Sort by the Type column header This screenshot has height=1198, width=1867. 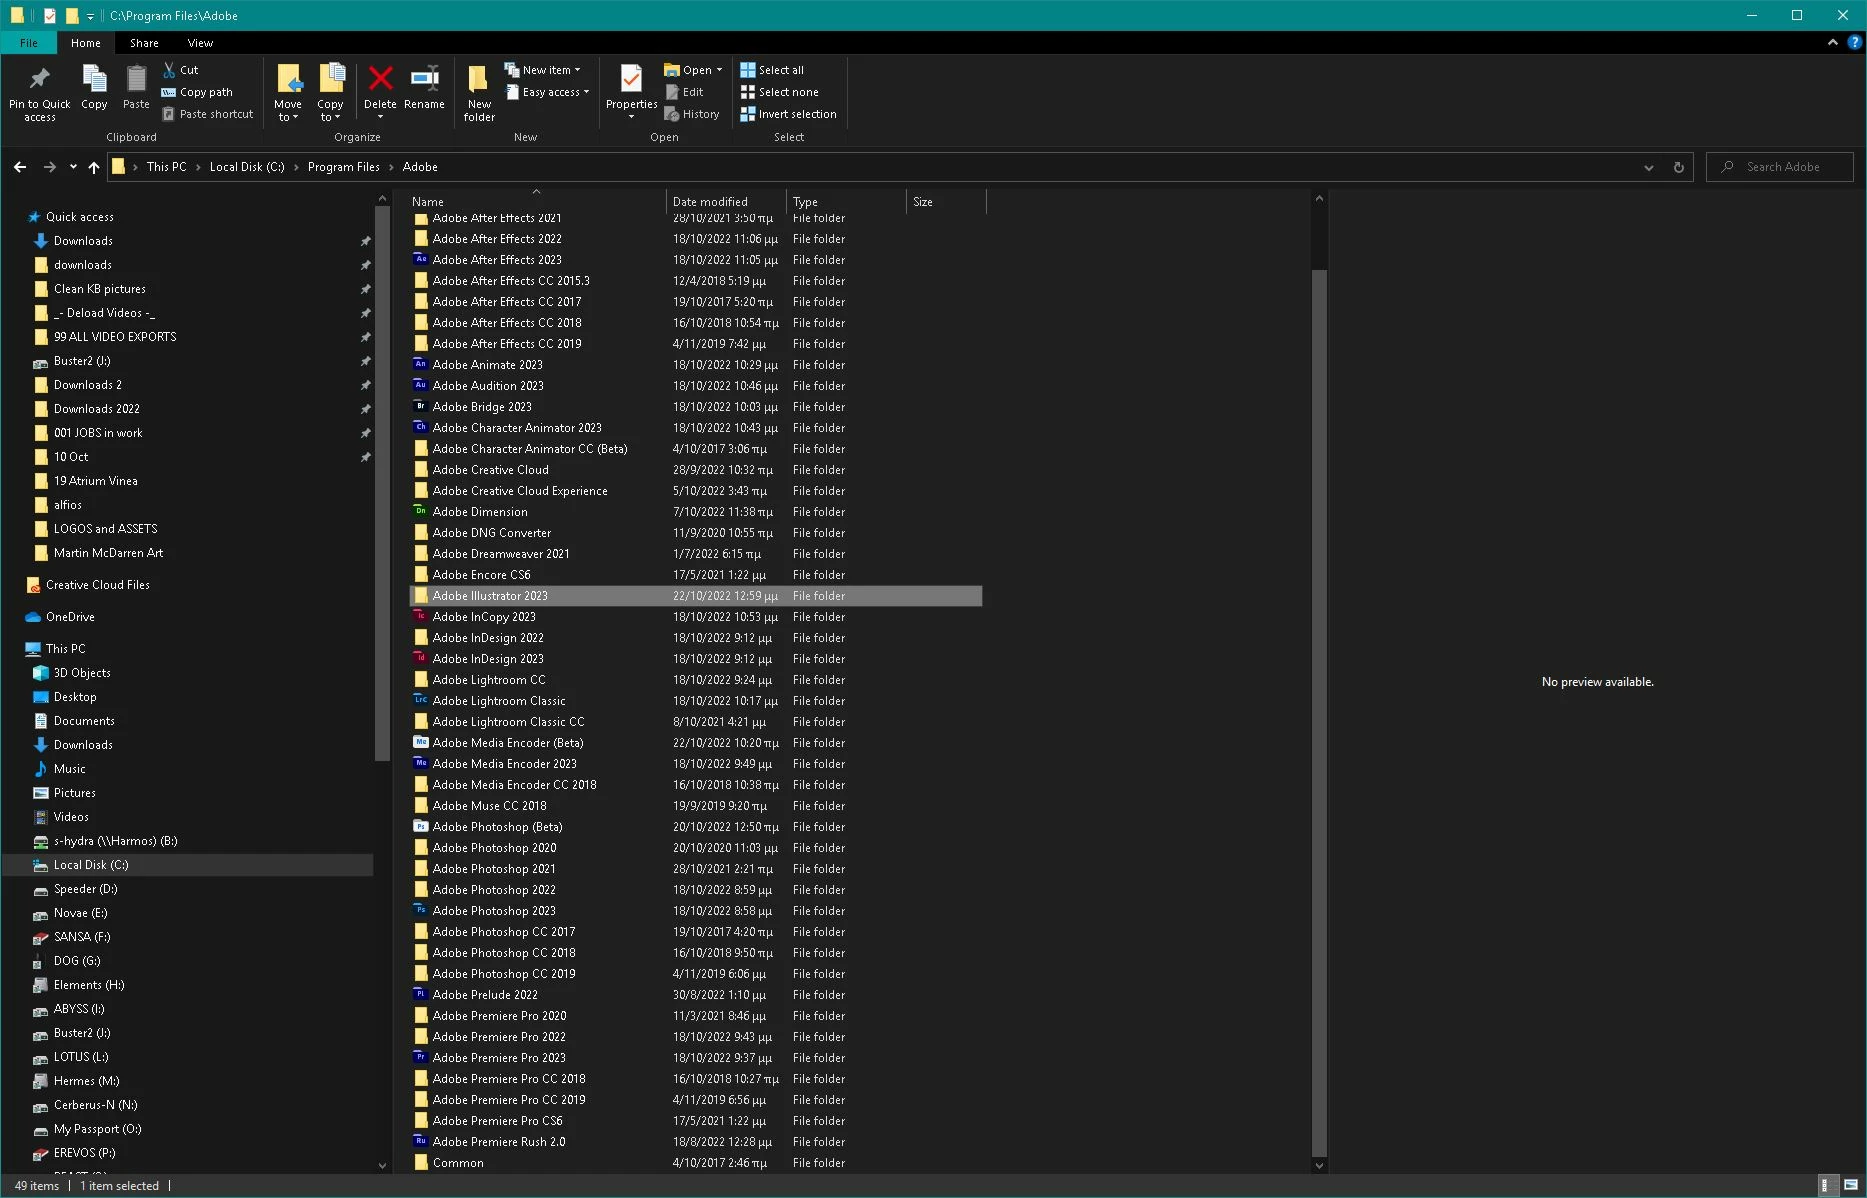[846, 201]
